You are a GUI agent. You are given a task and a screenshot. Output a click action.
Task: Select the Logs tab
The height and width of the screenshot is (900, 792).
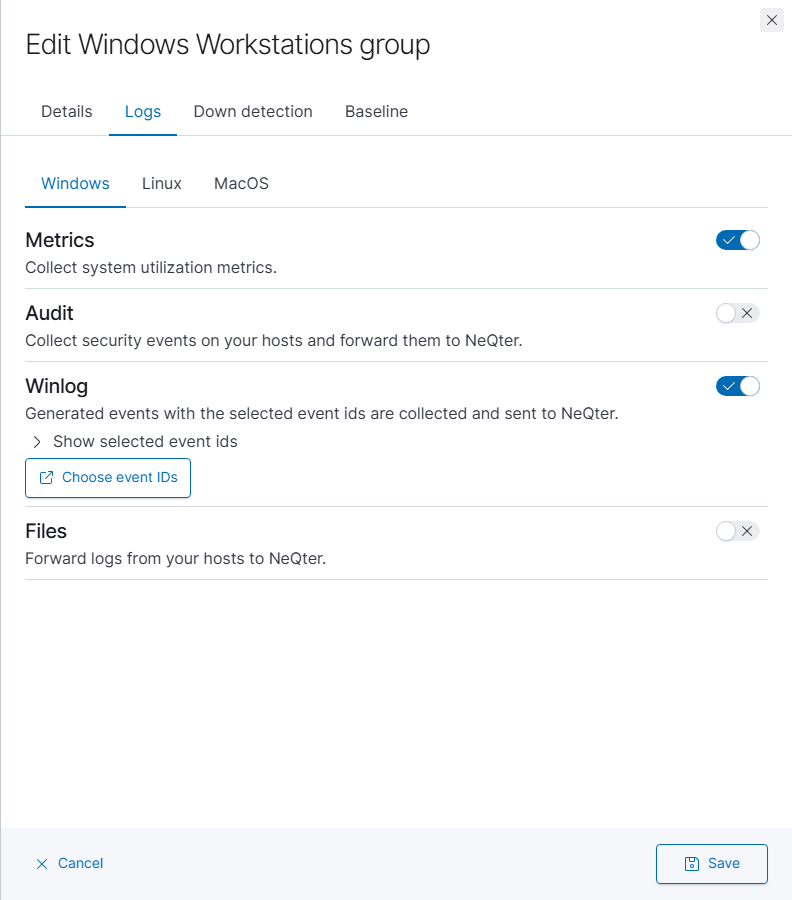(143, 111)
